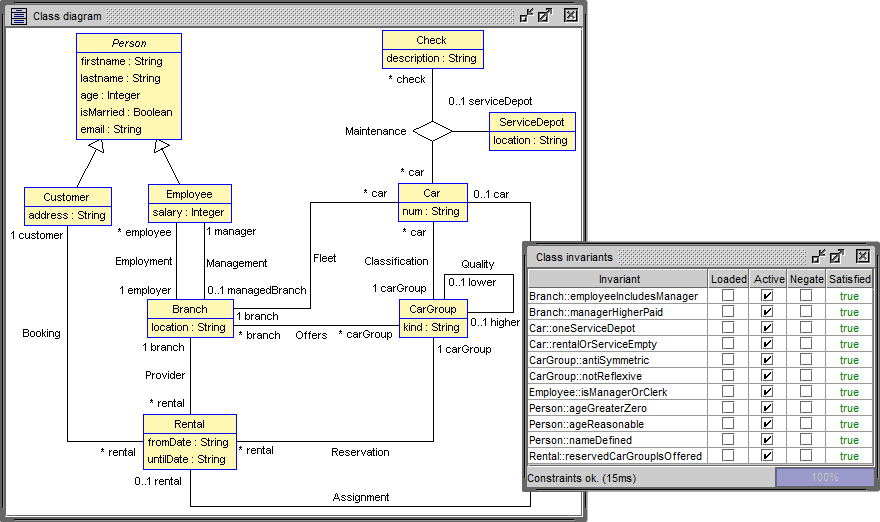Select the Maintenance association diamond
Screen dimensions: 880x522
tap(433, 131)
